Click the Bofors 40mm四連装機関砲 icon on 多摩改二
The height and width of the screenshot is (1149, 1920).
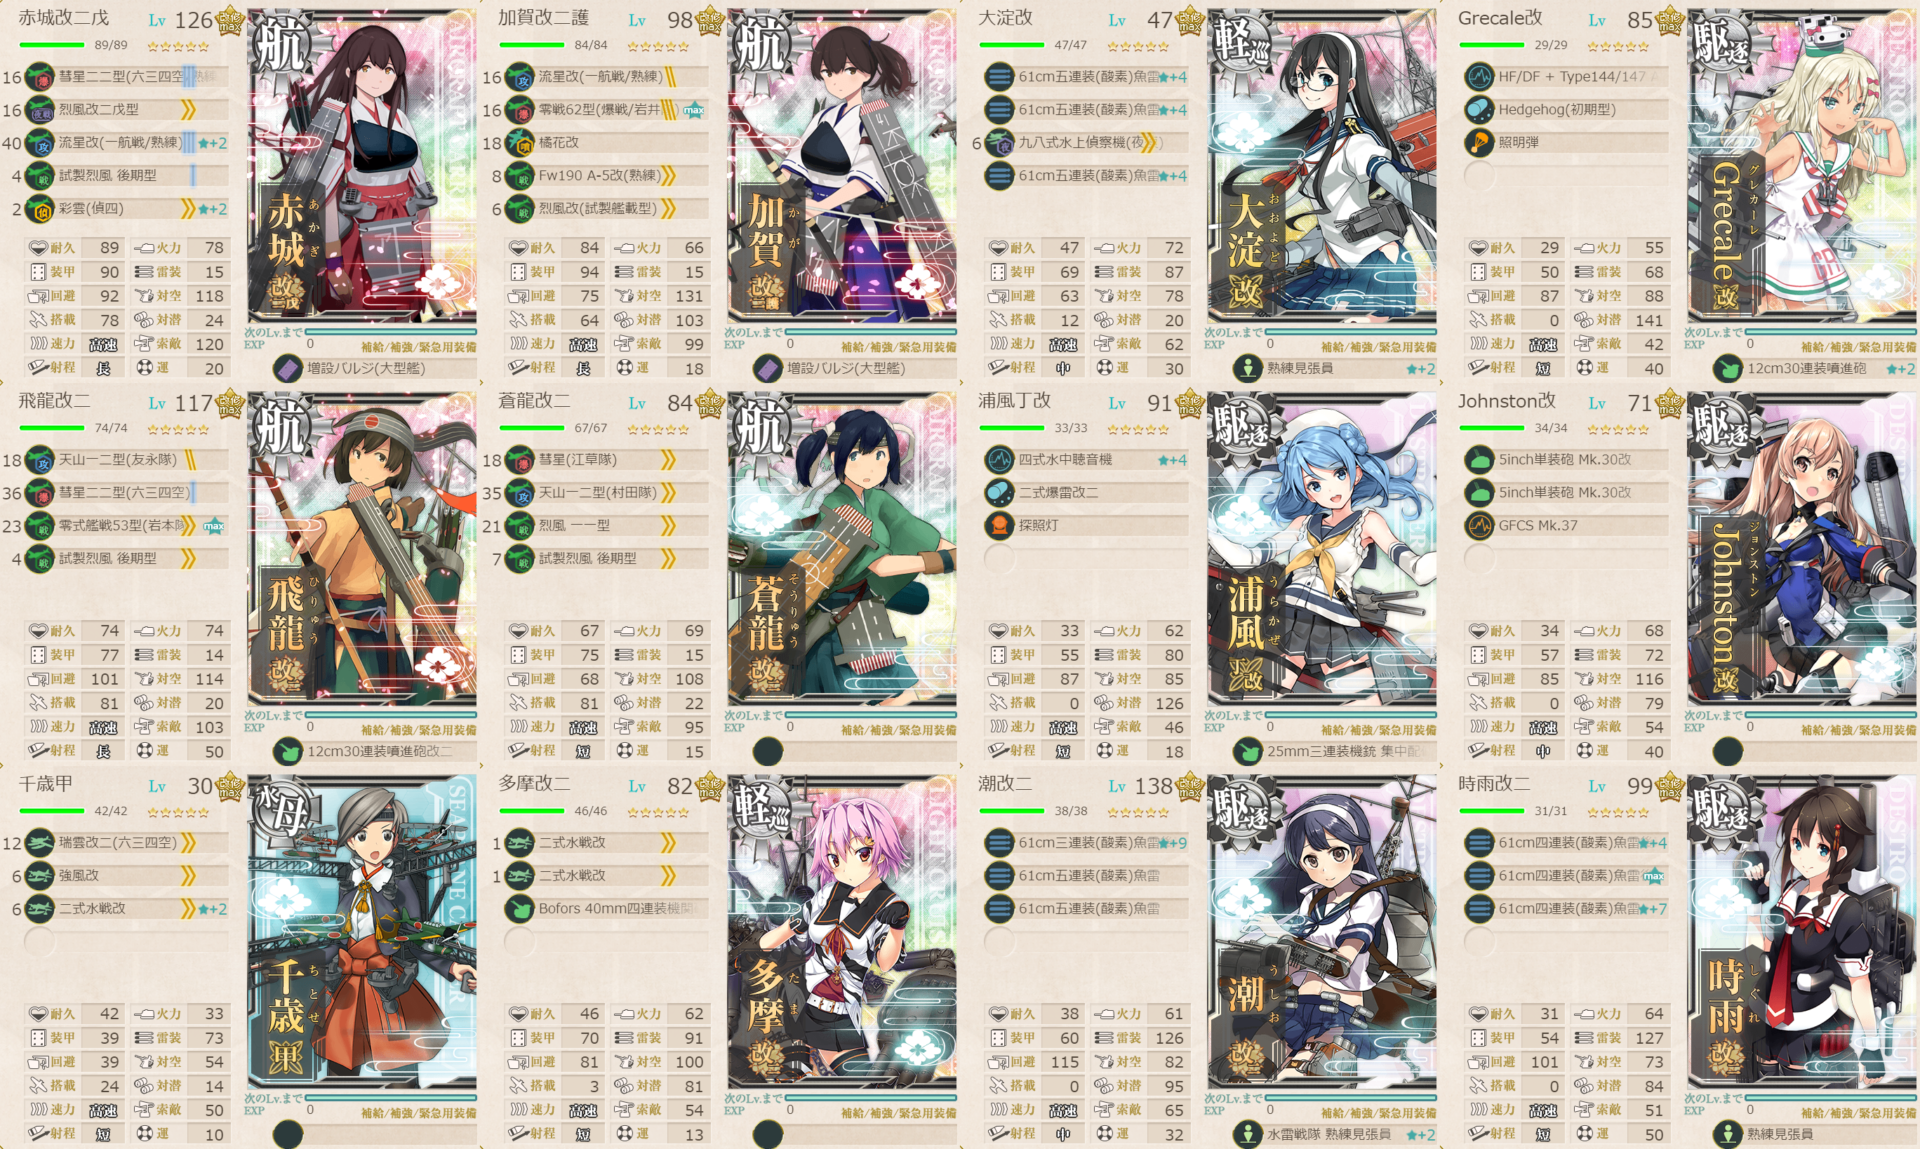(x=519, y=909)
